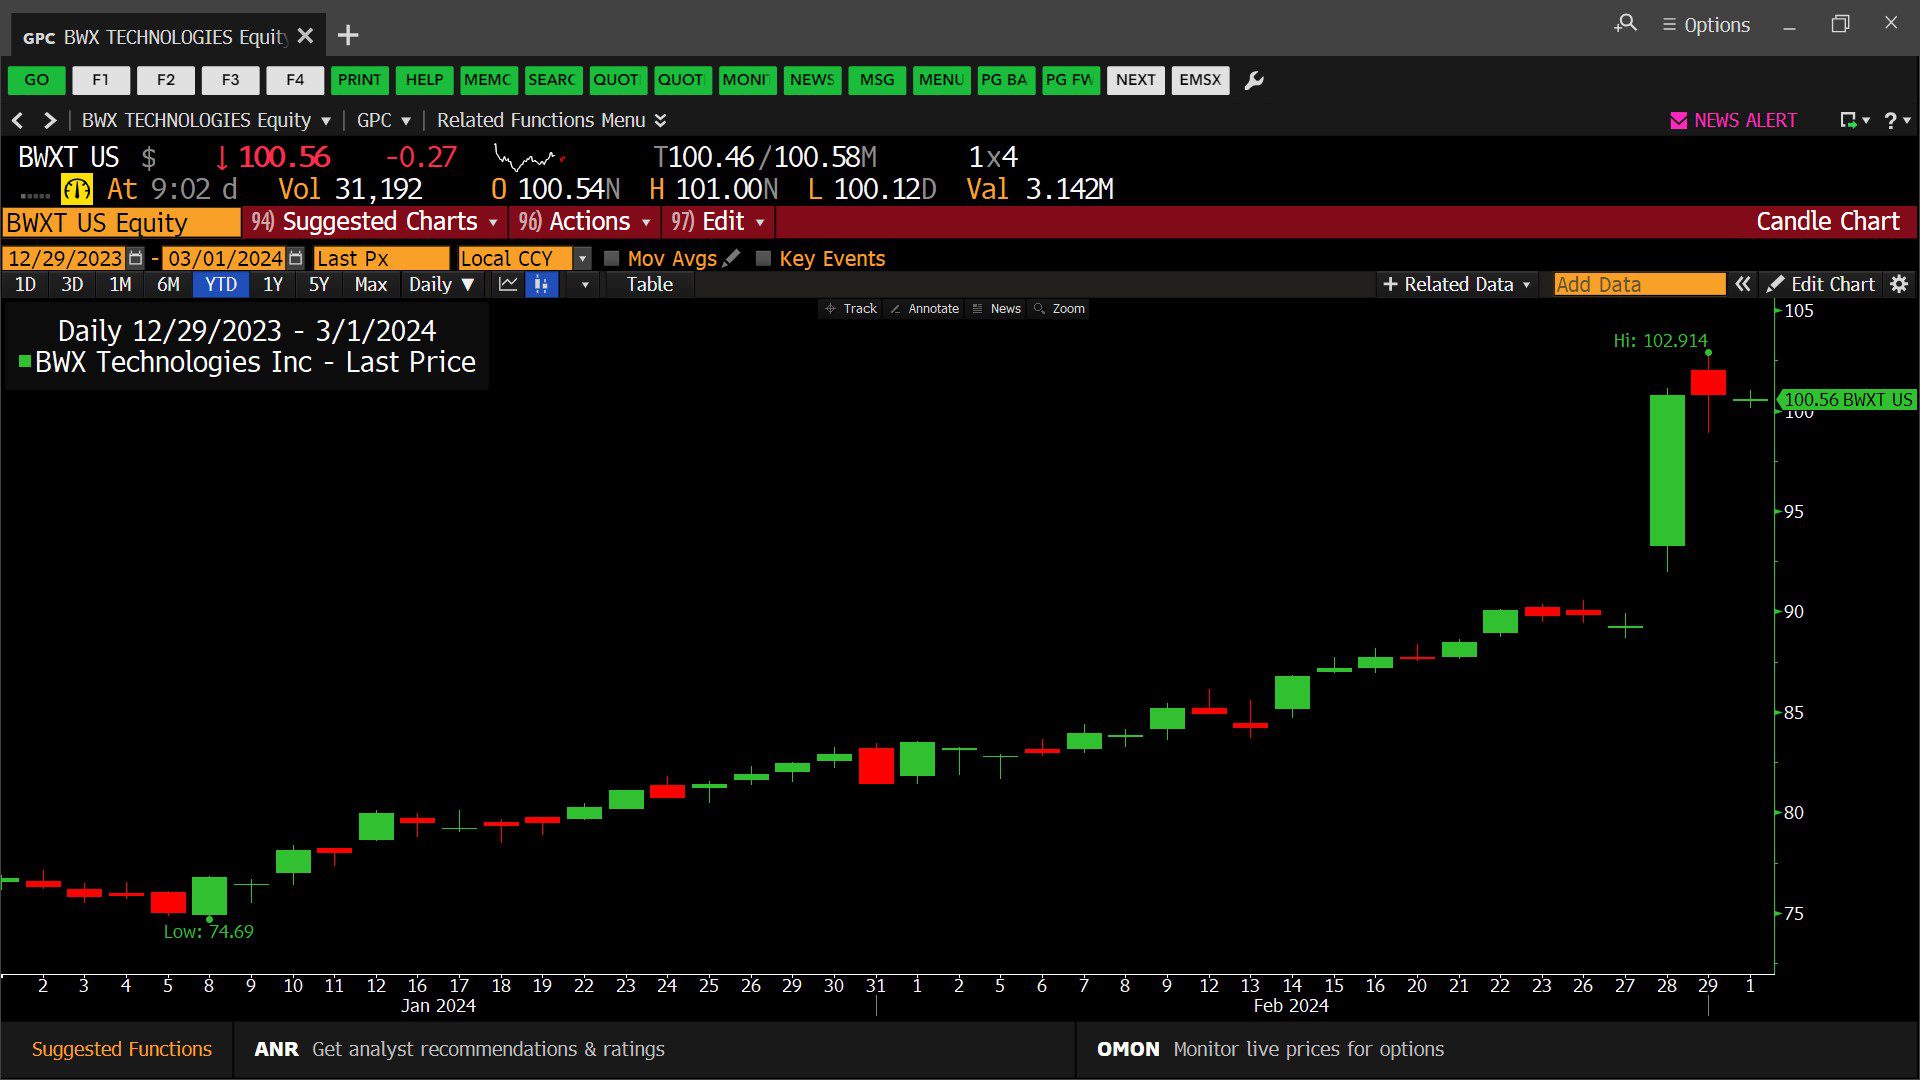Click the PRINT command key
1920x1080 pixels.
(x=359, y=80)
